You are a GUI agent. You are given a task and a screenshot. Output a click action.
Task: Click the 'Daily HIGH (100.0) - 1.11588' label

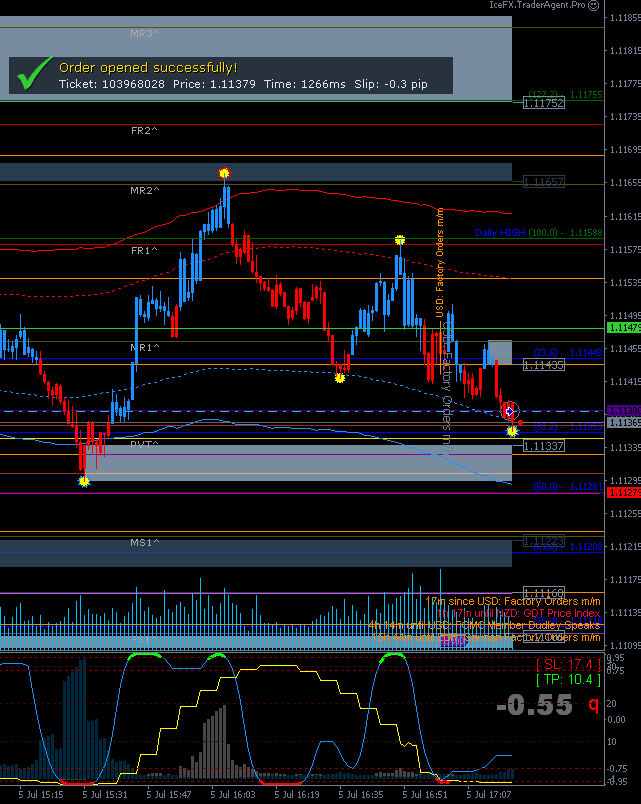[538, 233]
